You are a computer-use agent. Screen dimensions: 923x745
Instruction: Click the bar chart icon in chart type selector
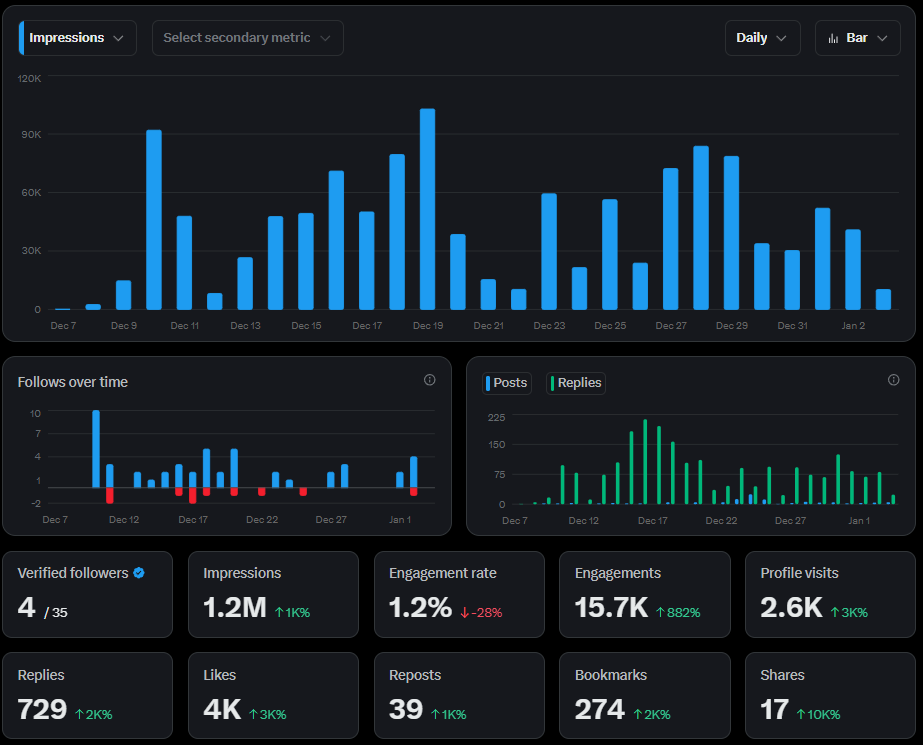click(x=833, y=38)
